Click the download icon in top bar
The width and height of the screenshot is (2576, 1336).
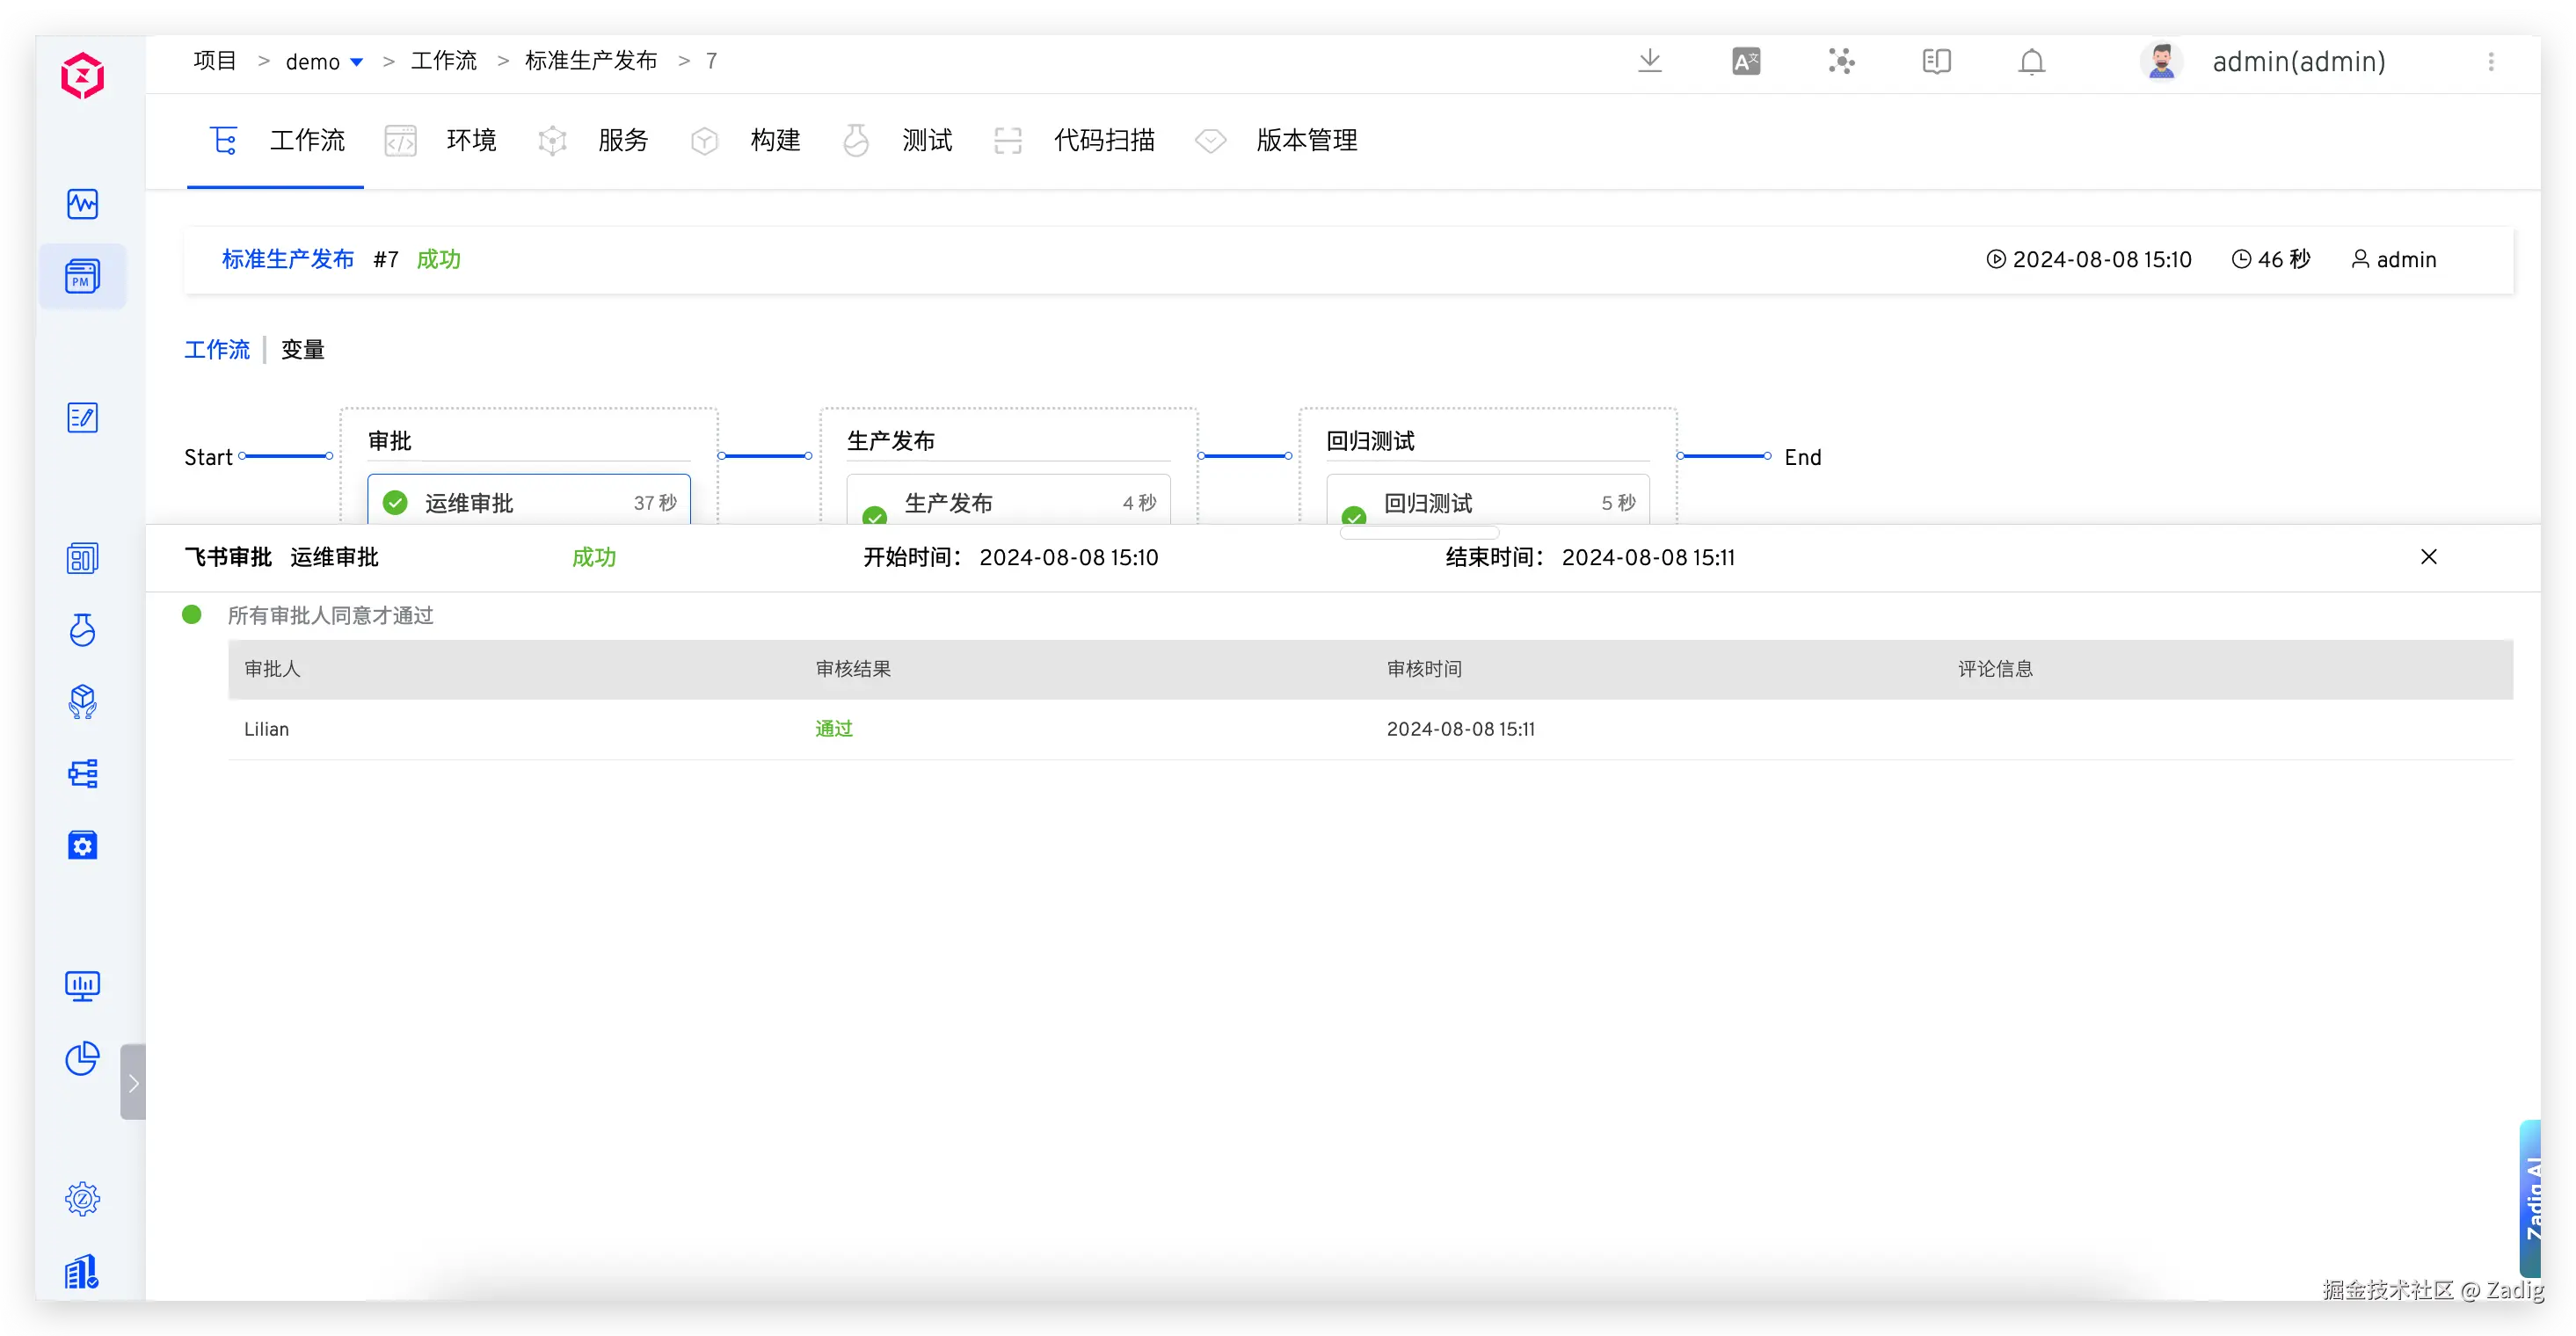click(x=1650, y=61)
